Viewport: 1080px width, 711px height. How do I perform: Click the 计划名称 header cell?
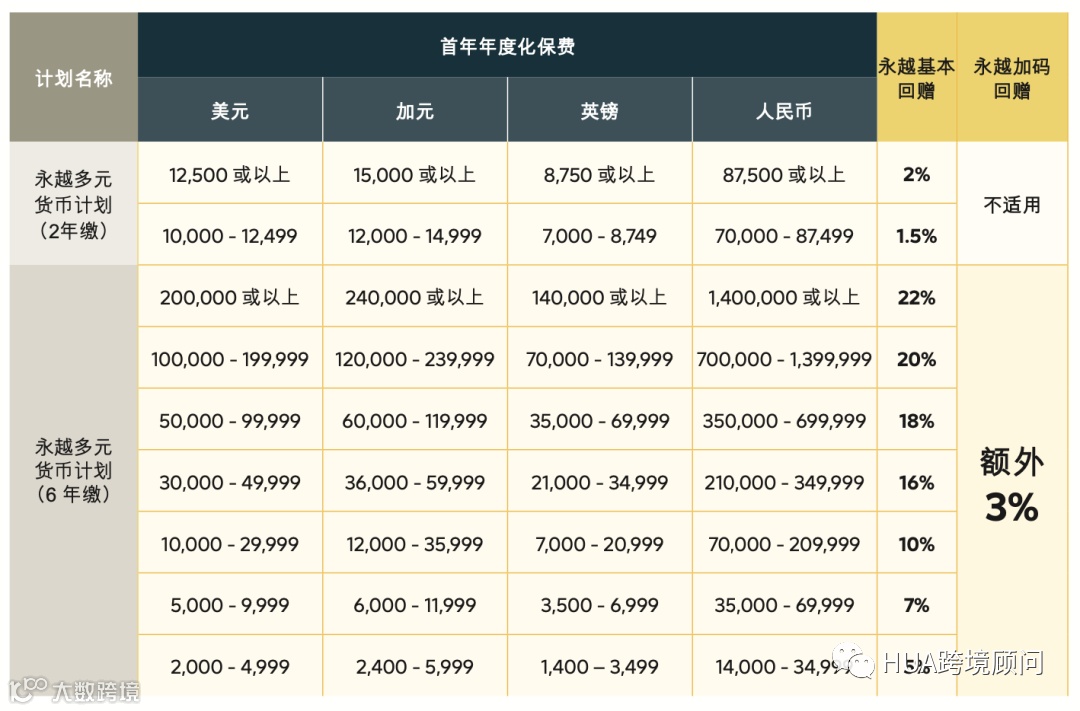click(74, 77)
